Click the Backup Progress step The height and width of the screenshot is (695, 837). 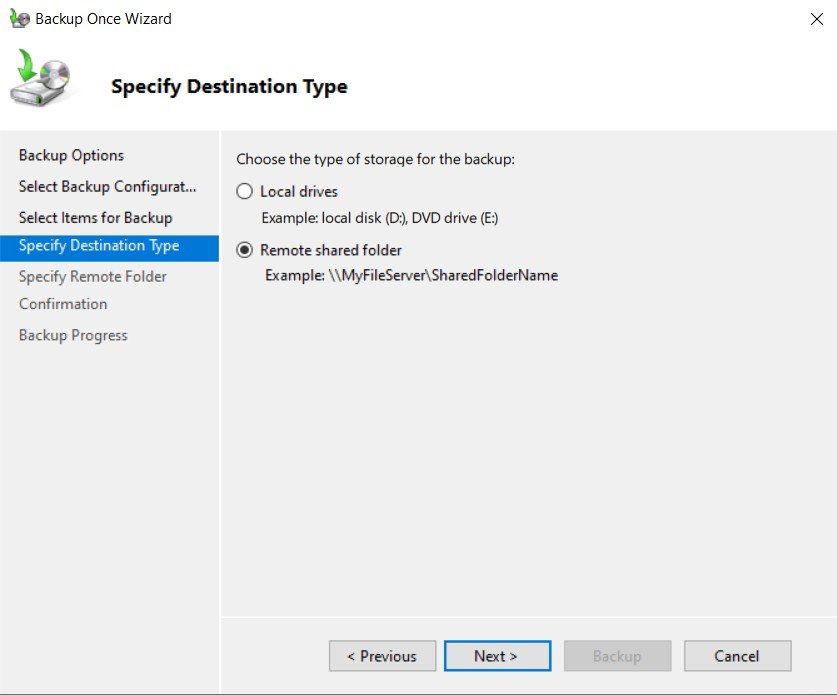pos(73,335)
